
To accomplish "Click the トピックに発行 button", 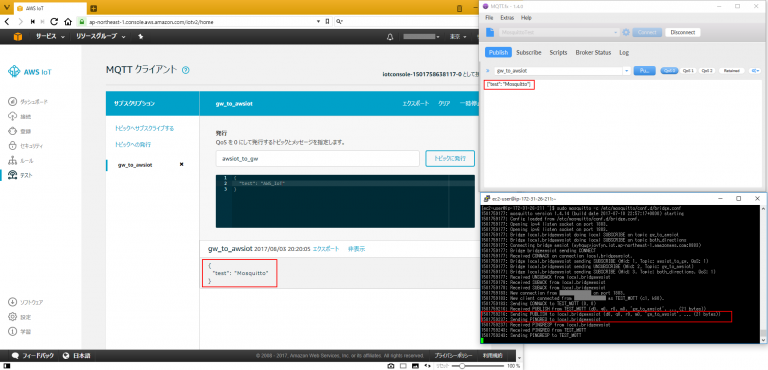I will coord(450,159).
